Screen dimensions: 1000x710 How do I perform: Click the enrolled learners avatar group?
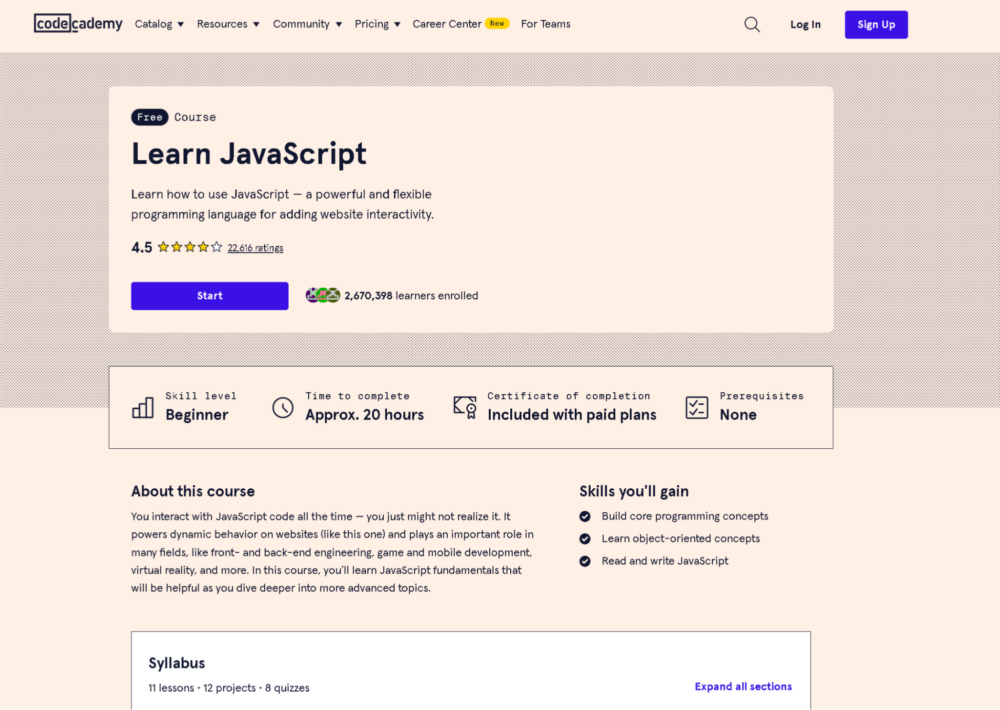click(x=322, y=295)
